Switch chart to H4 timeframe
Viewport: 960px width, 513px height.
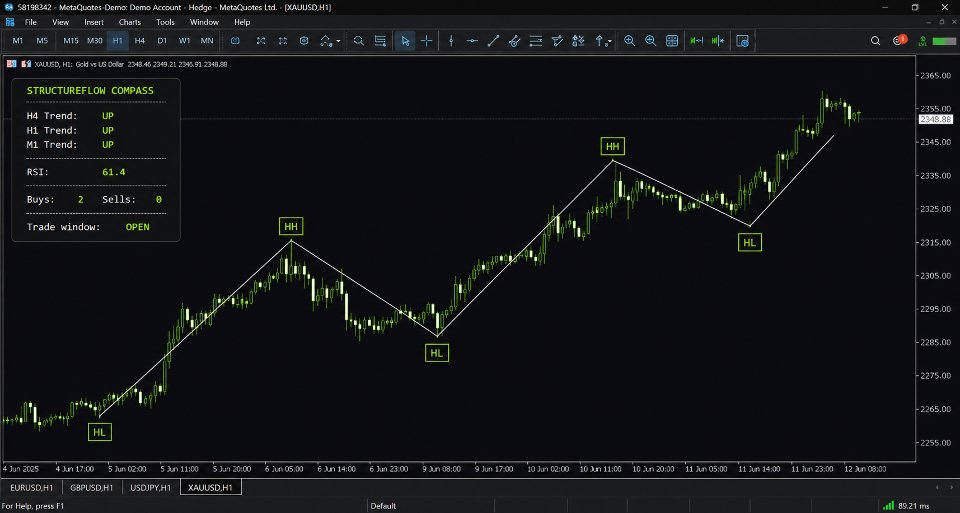coord(140,41)
